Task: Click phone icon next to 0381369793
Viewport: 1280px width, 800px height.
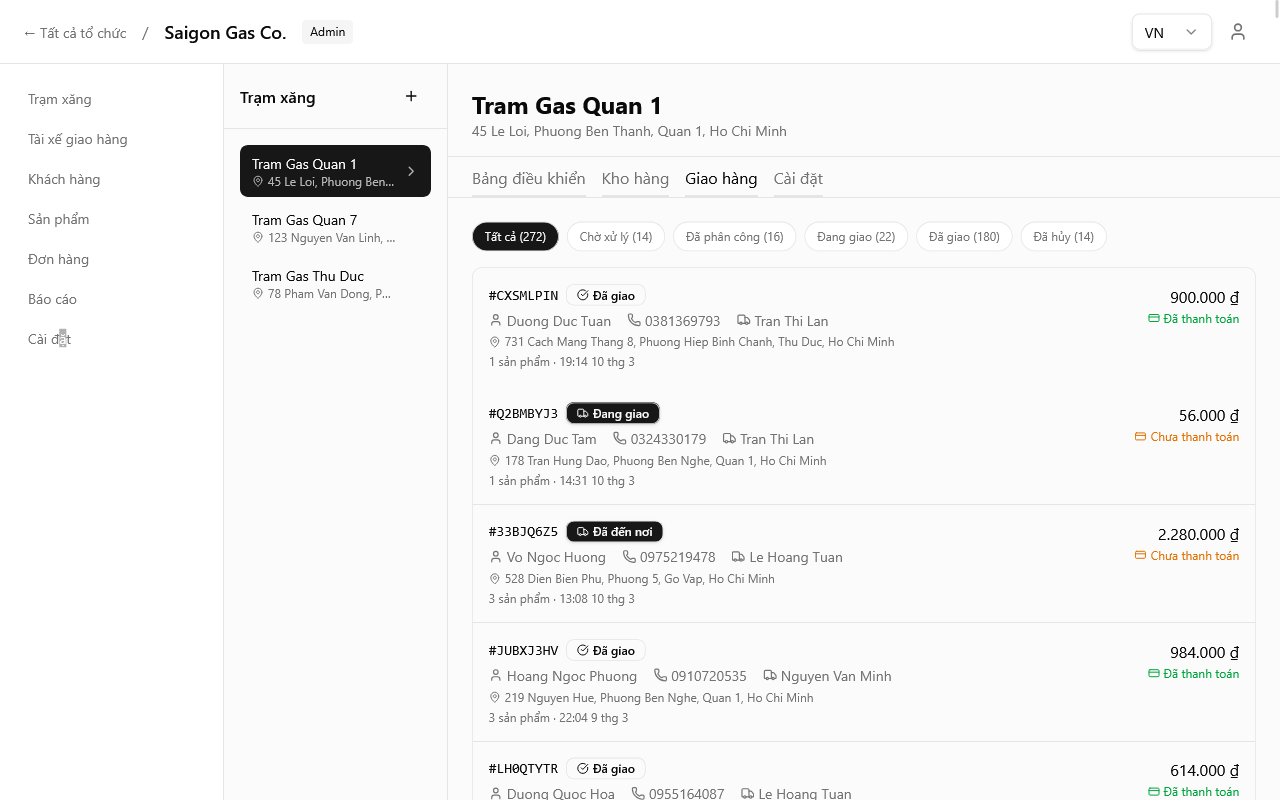Action: (634, 320)
